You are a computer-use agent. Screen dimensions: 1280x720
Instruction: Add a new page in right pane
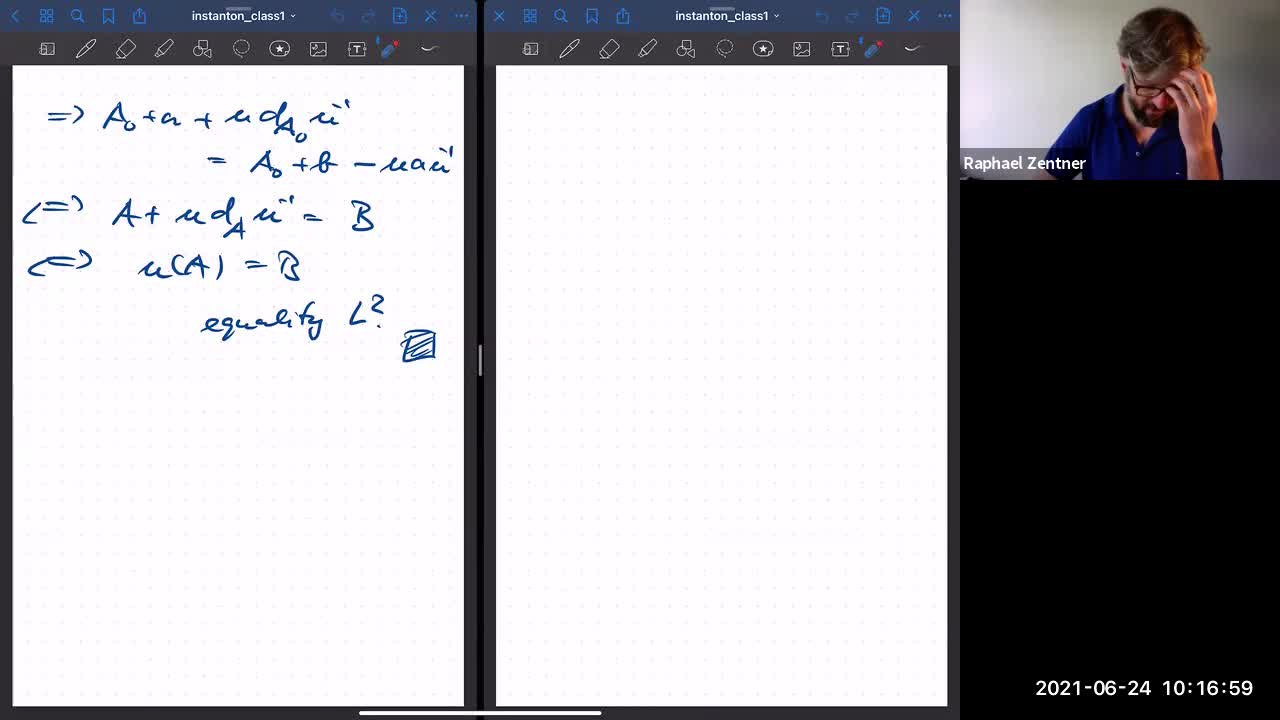(x=883, y=16)
